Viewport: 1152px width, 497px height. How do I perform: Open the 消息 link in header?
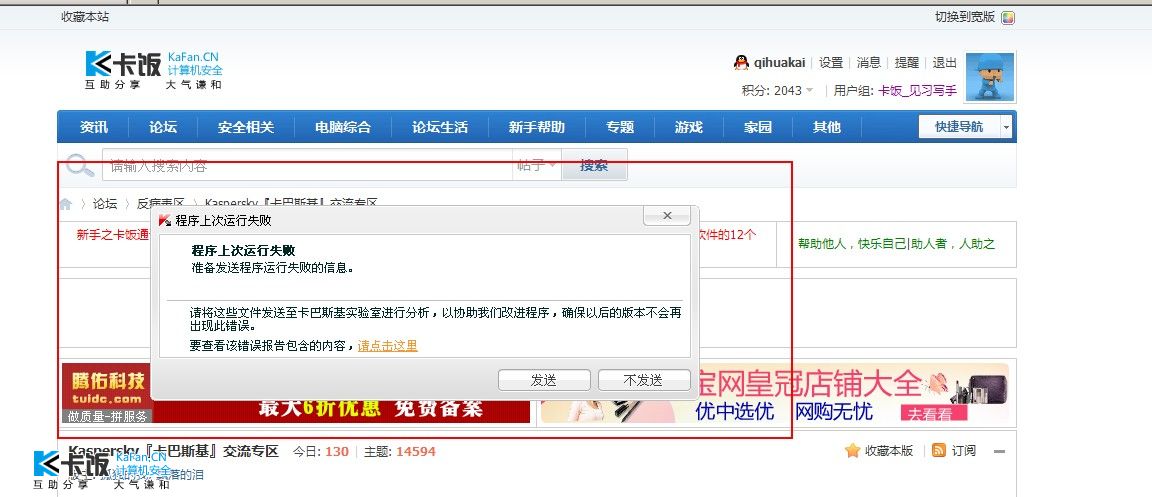click(x=868, y=62)
